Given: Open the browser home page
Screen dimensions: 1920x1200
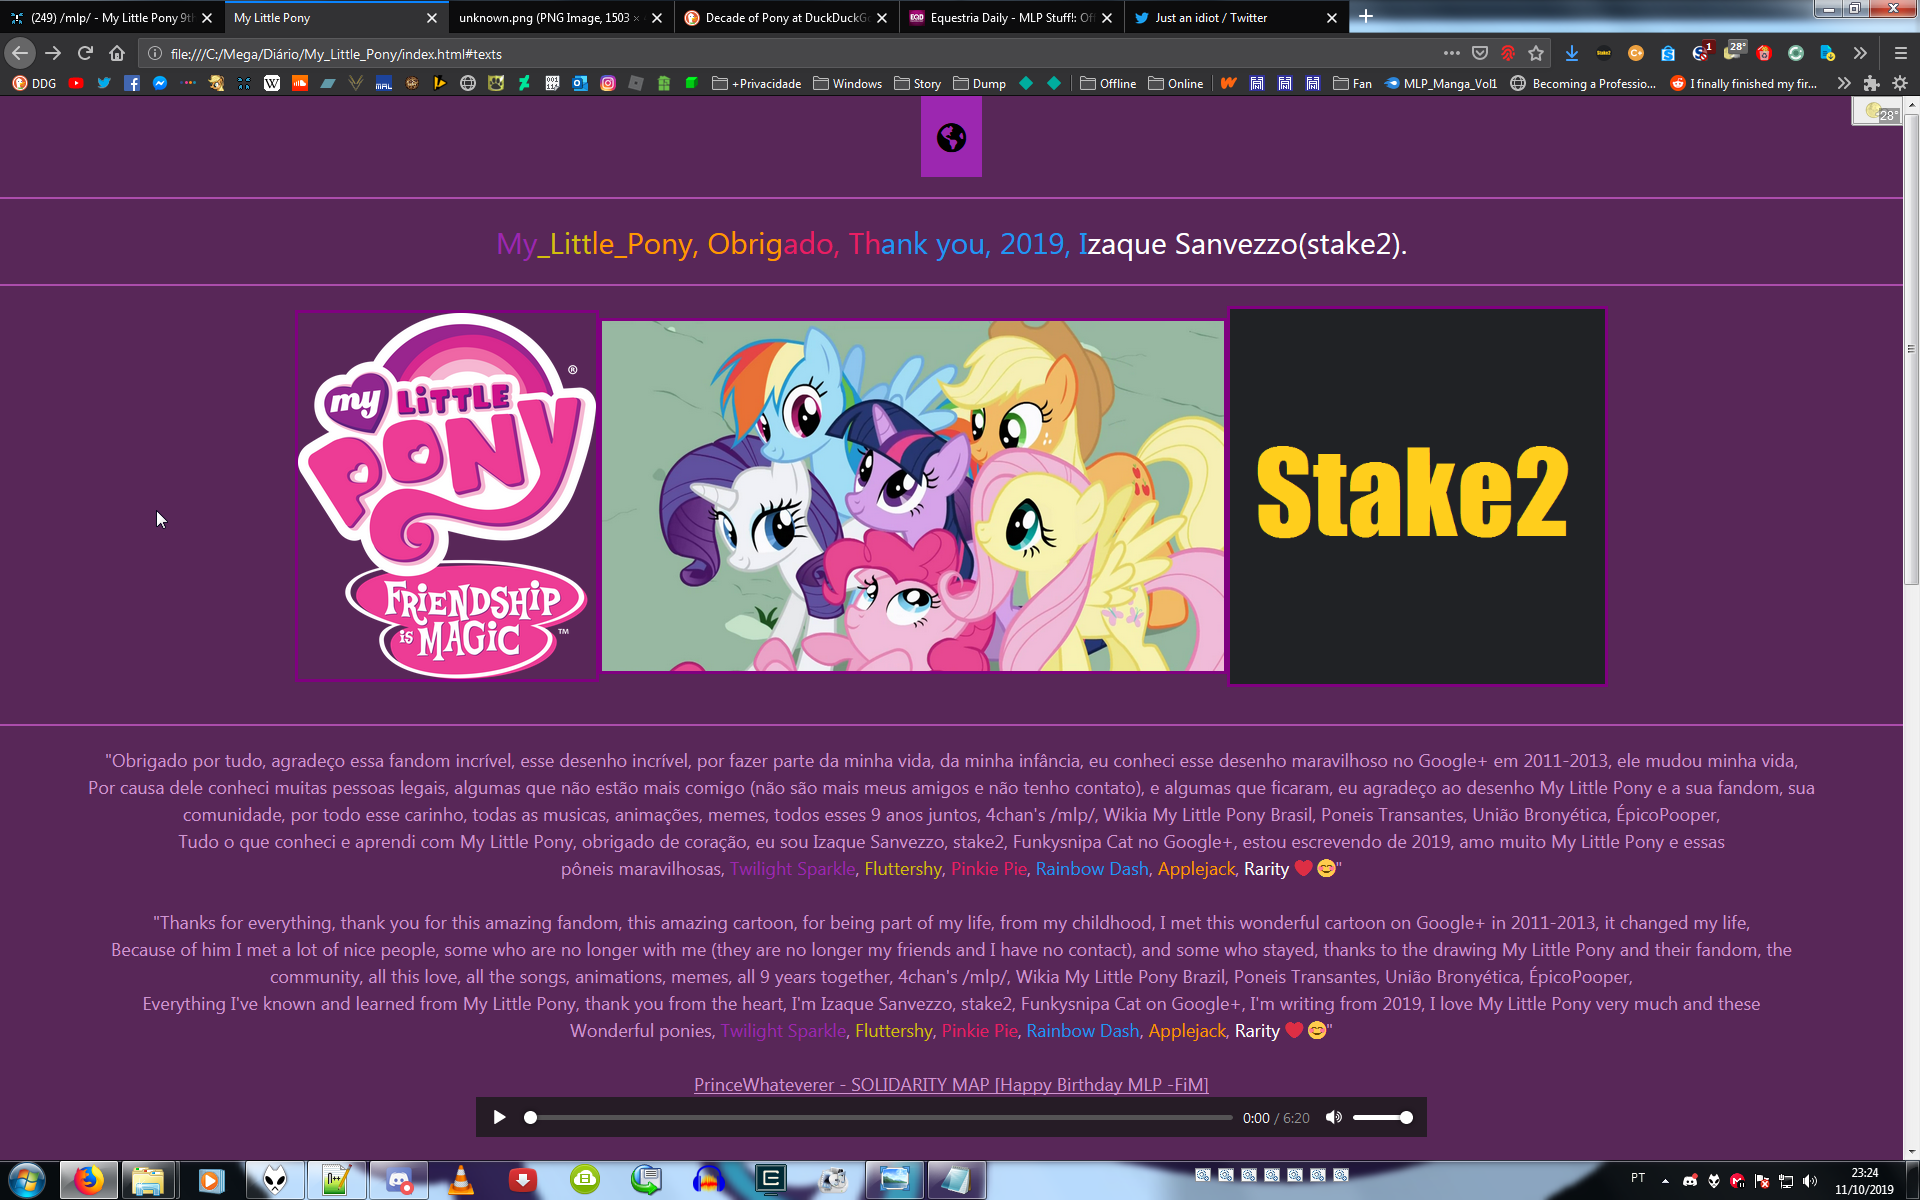Looking at the screenshot, I should (117, 53).
